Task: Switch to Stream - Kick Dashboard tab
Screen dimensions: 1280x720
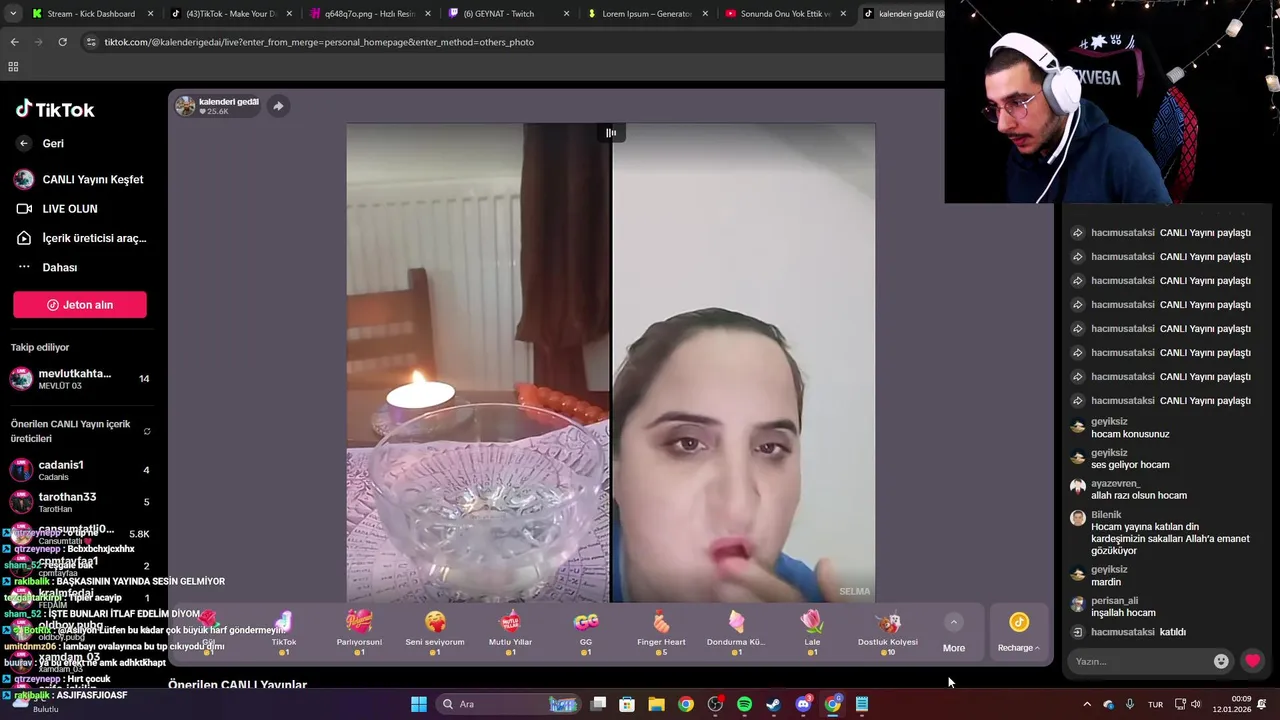Action: (90, 14)
